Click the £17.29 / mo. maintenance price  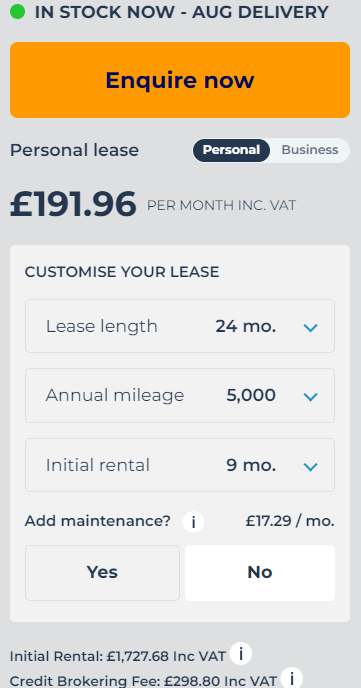tap(290, 521)
